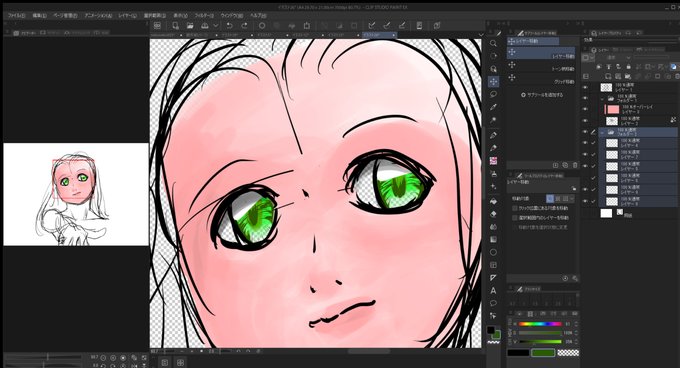The width and height of the screenshot is (680, 368).
Task: Hide the layer directly above paper layer
Action: pyautogui.click(x=585, y=201)
